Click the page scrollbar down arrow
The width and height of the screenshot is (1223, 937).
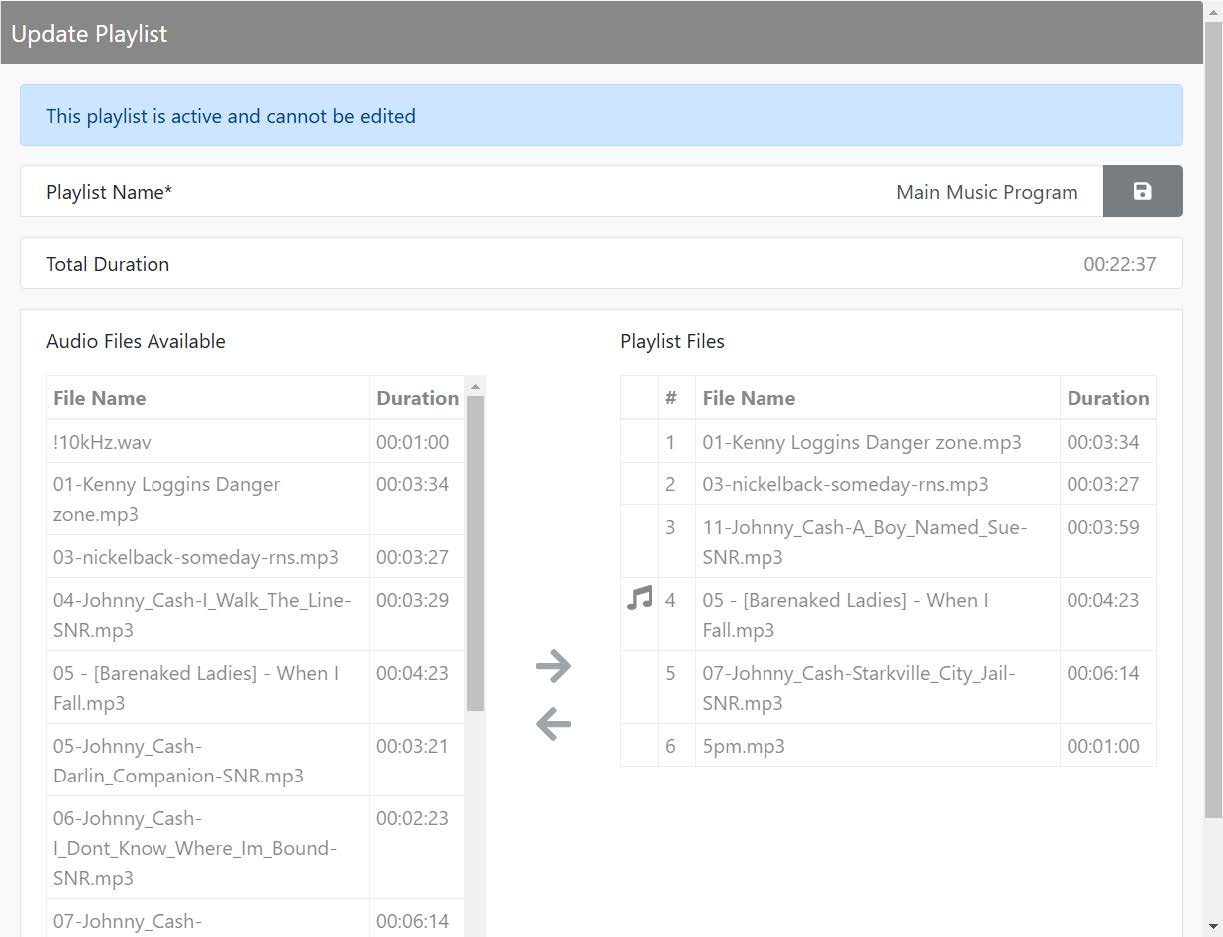click(x=1213, y=926)
